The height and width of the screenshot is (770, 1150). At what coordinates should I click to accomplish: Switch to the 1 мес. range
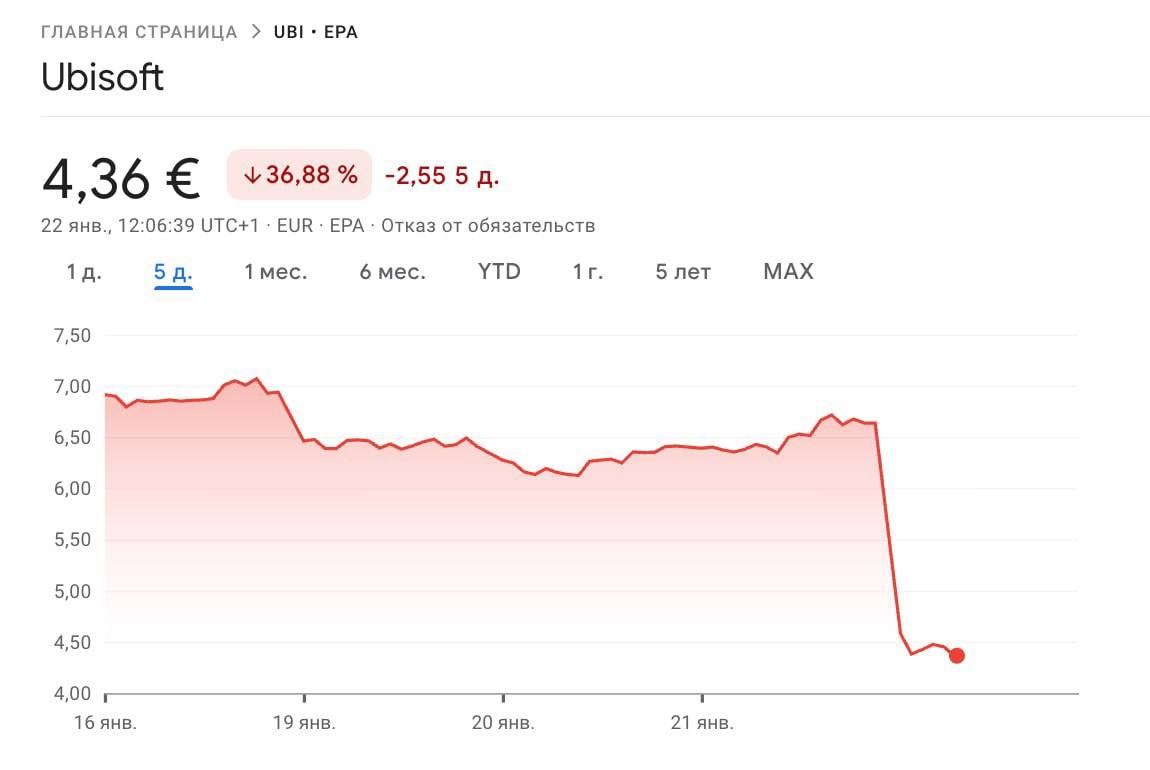pyautogui.click(x=276, y=272)
